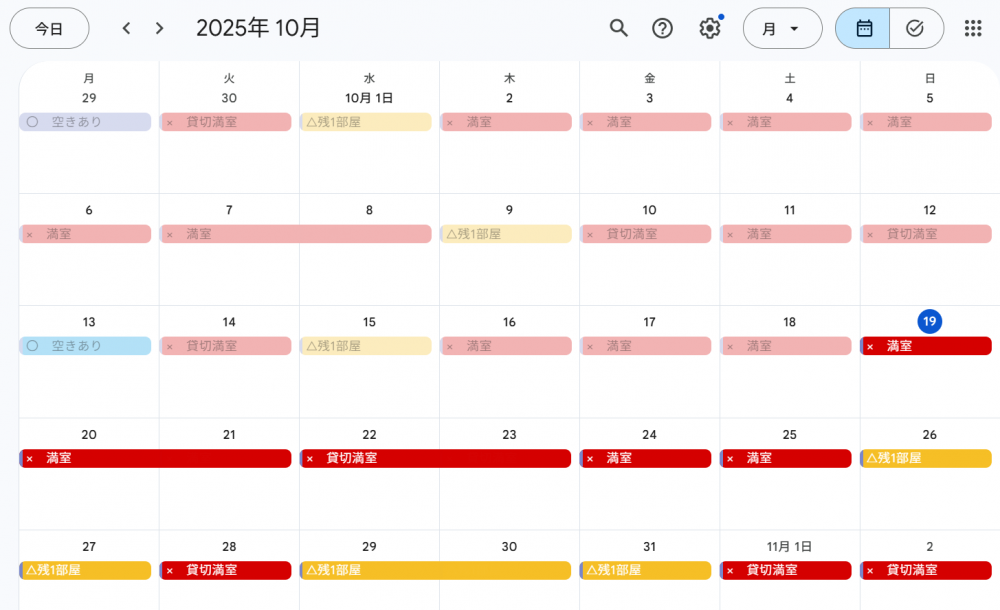Click the 今日 button
1000x610 pixels.
pyautogui.click(x=49, y=28)
